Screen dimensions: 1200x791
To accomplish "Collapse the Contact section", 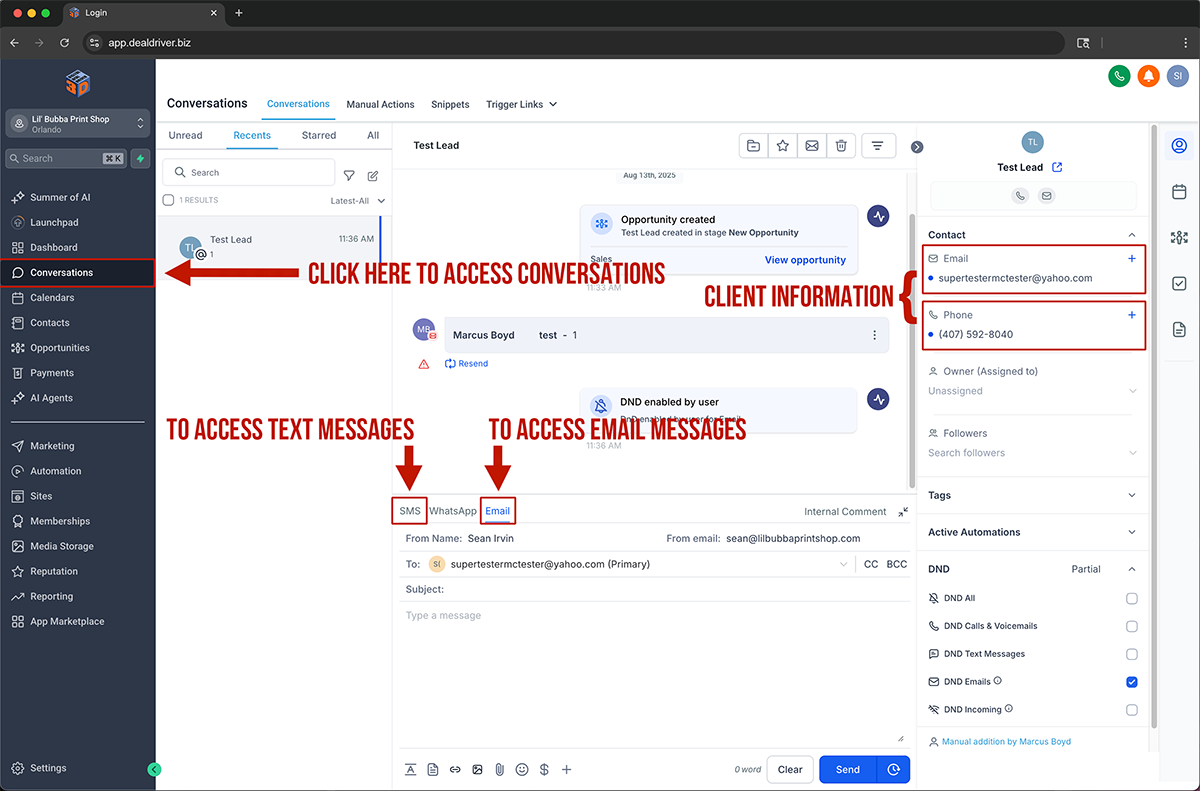I will tap(1132, 235).
